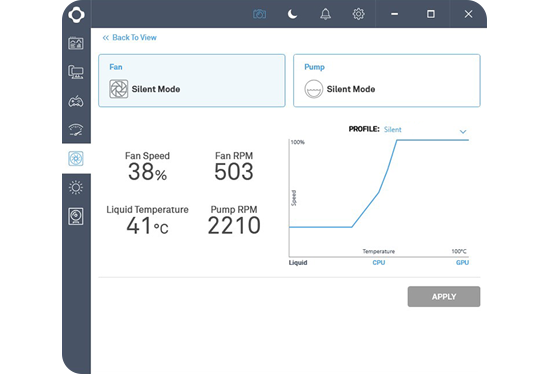Open the lighting sun sidebar icon
The width and height of the screenshot is (549, 374).
coord(76,188)
